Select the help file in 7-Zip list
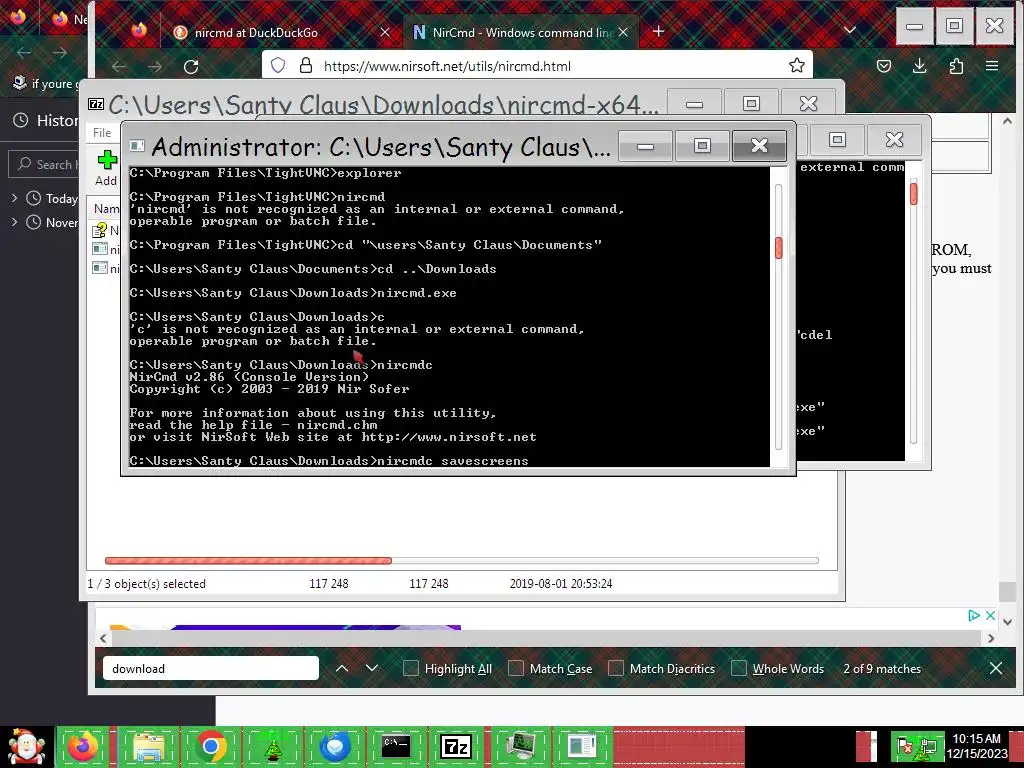This screenshot has width=1024, height=768. tap(106, 230)
